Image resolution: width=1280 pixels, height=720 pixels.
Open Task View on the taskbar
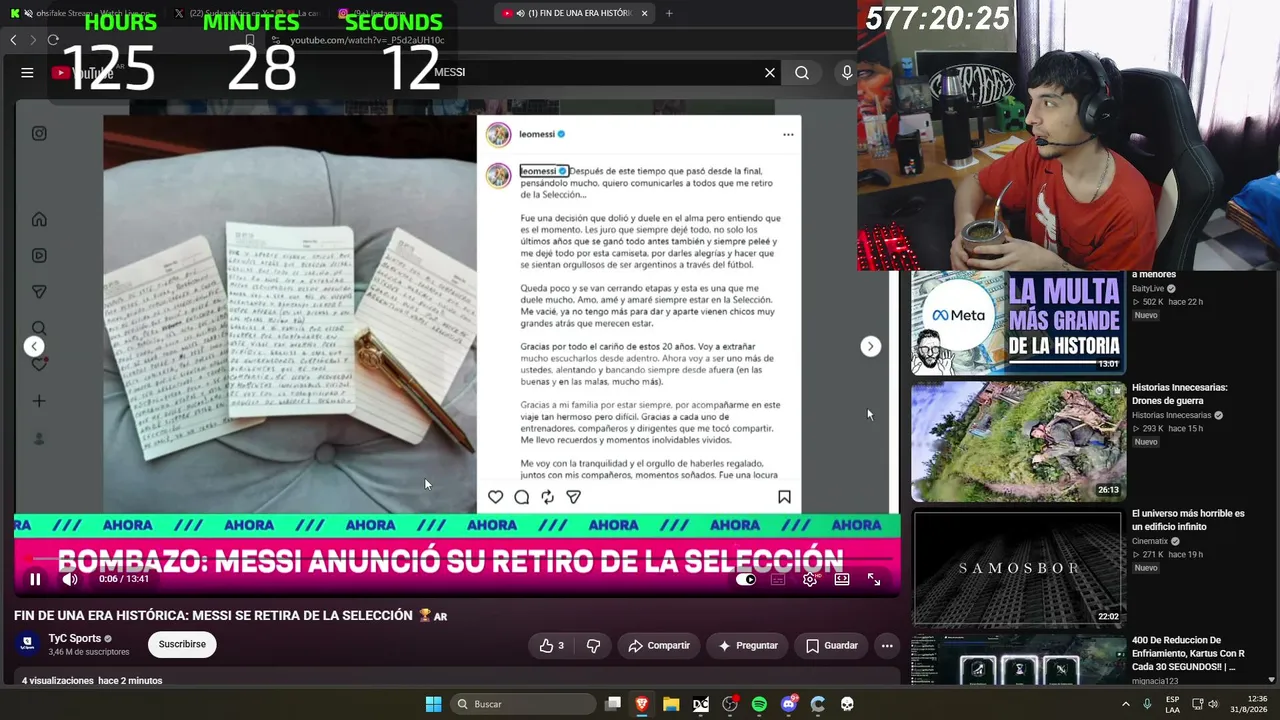click(613, 704)
